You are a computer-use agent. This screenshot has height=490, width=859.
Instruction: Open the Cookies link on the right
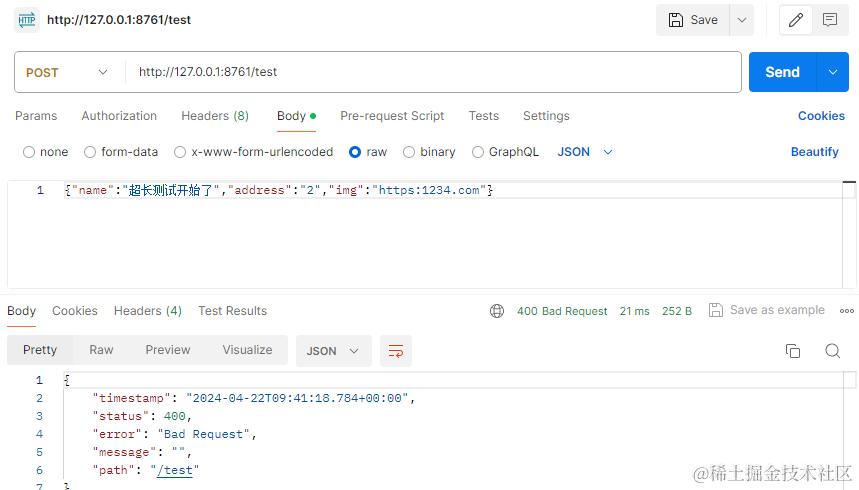point(821,116)
